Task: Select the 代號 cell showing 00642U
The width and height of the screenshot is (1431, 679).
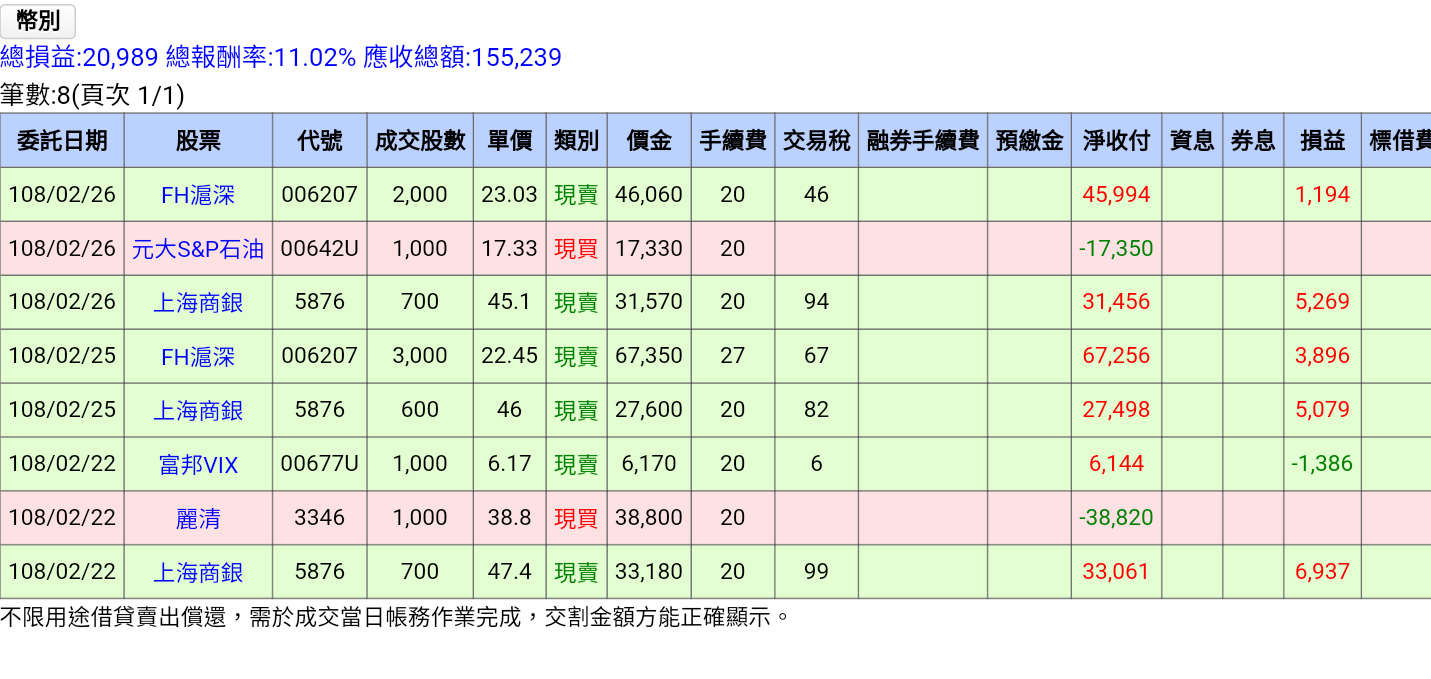Action: tap(319, 248)
